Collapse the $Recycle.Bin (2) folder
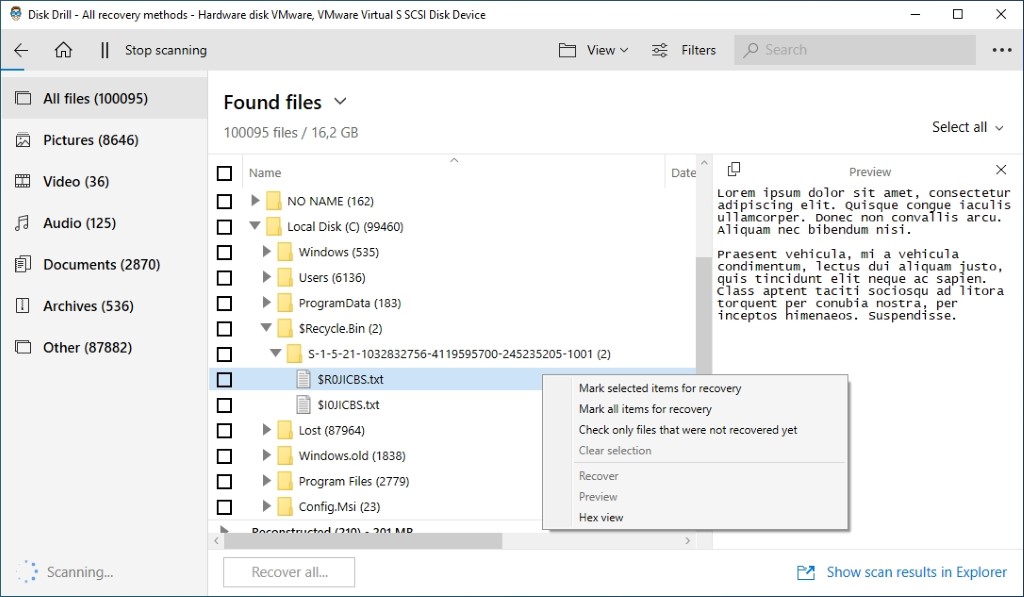Screen dimensions: 1024x597 pyautogui.click(x=266, y=328)
